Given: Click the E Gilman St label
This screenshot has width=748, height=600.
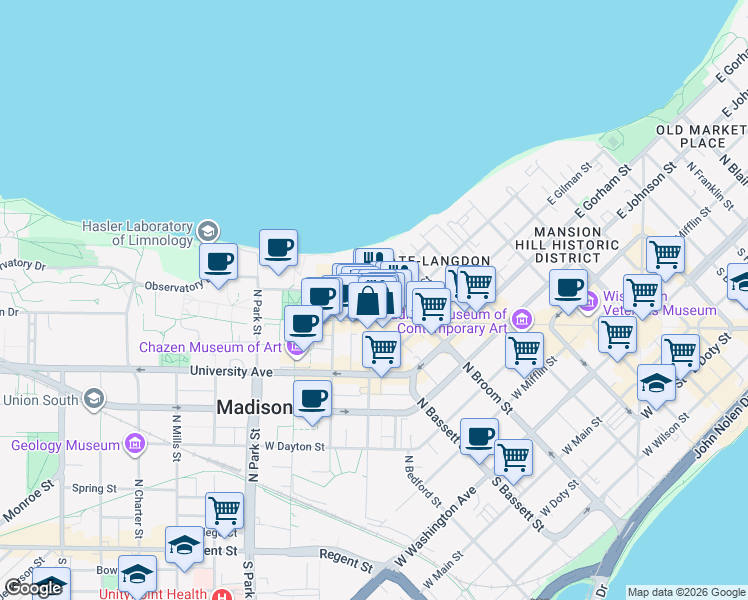Looking at the screenshot, I should [x=570, y=184].
